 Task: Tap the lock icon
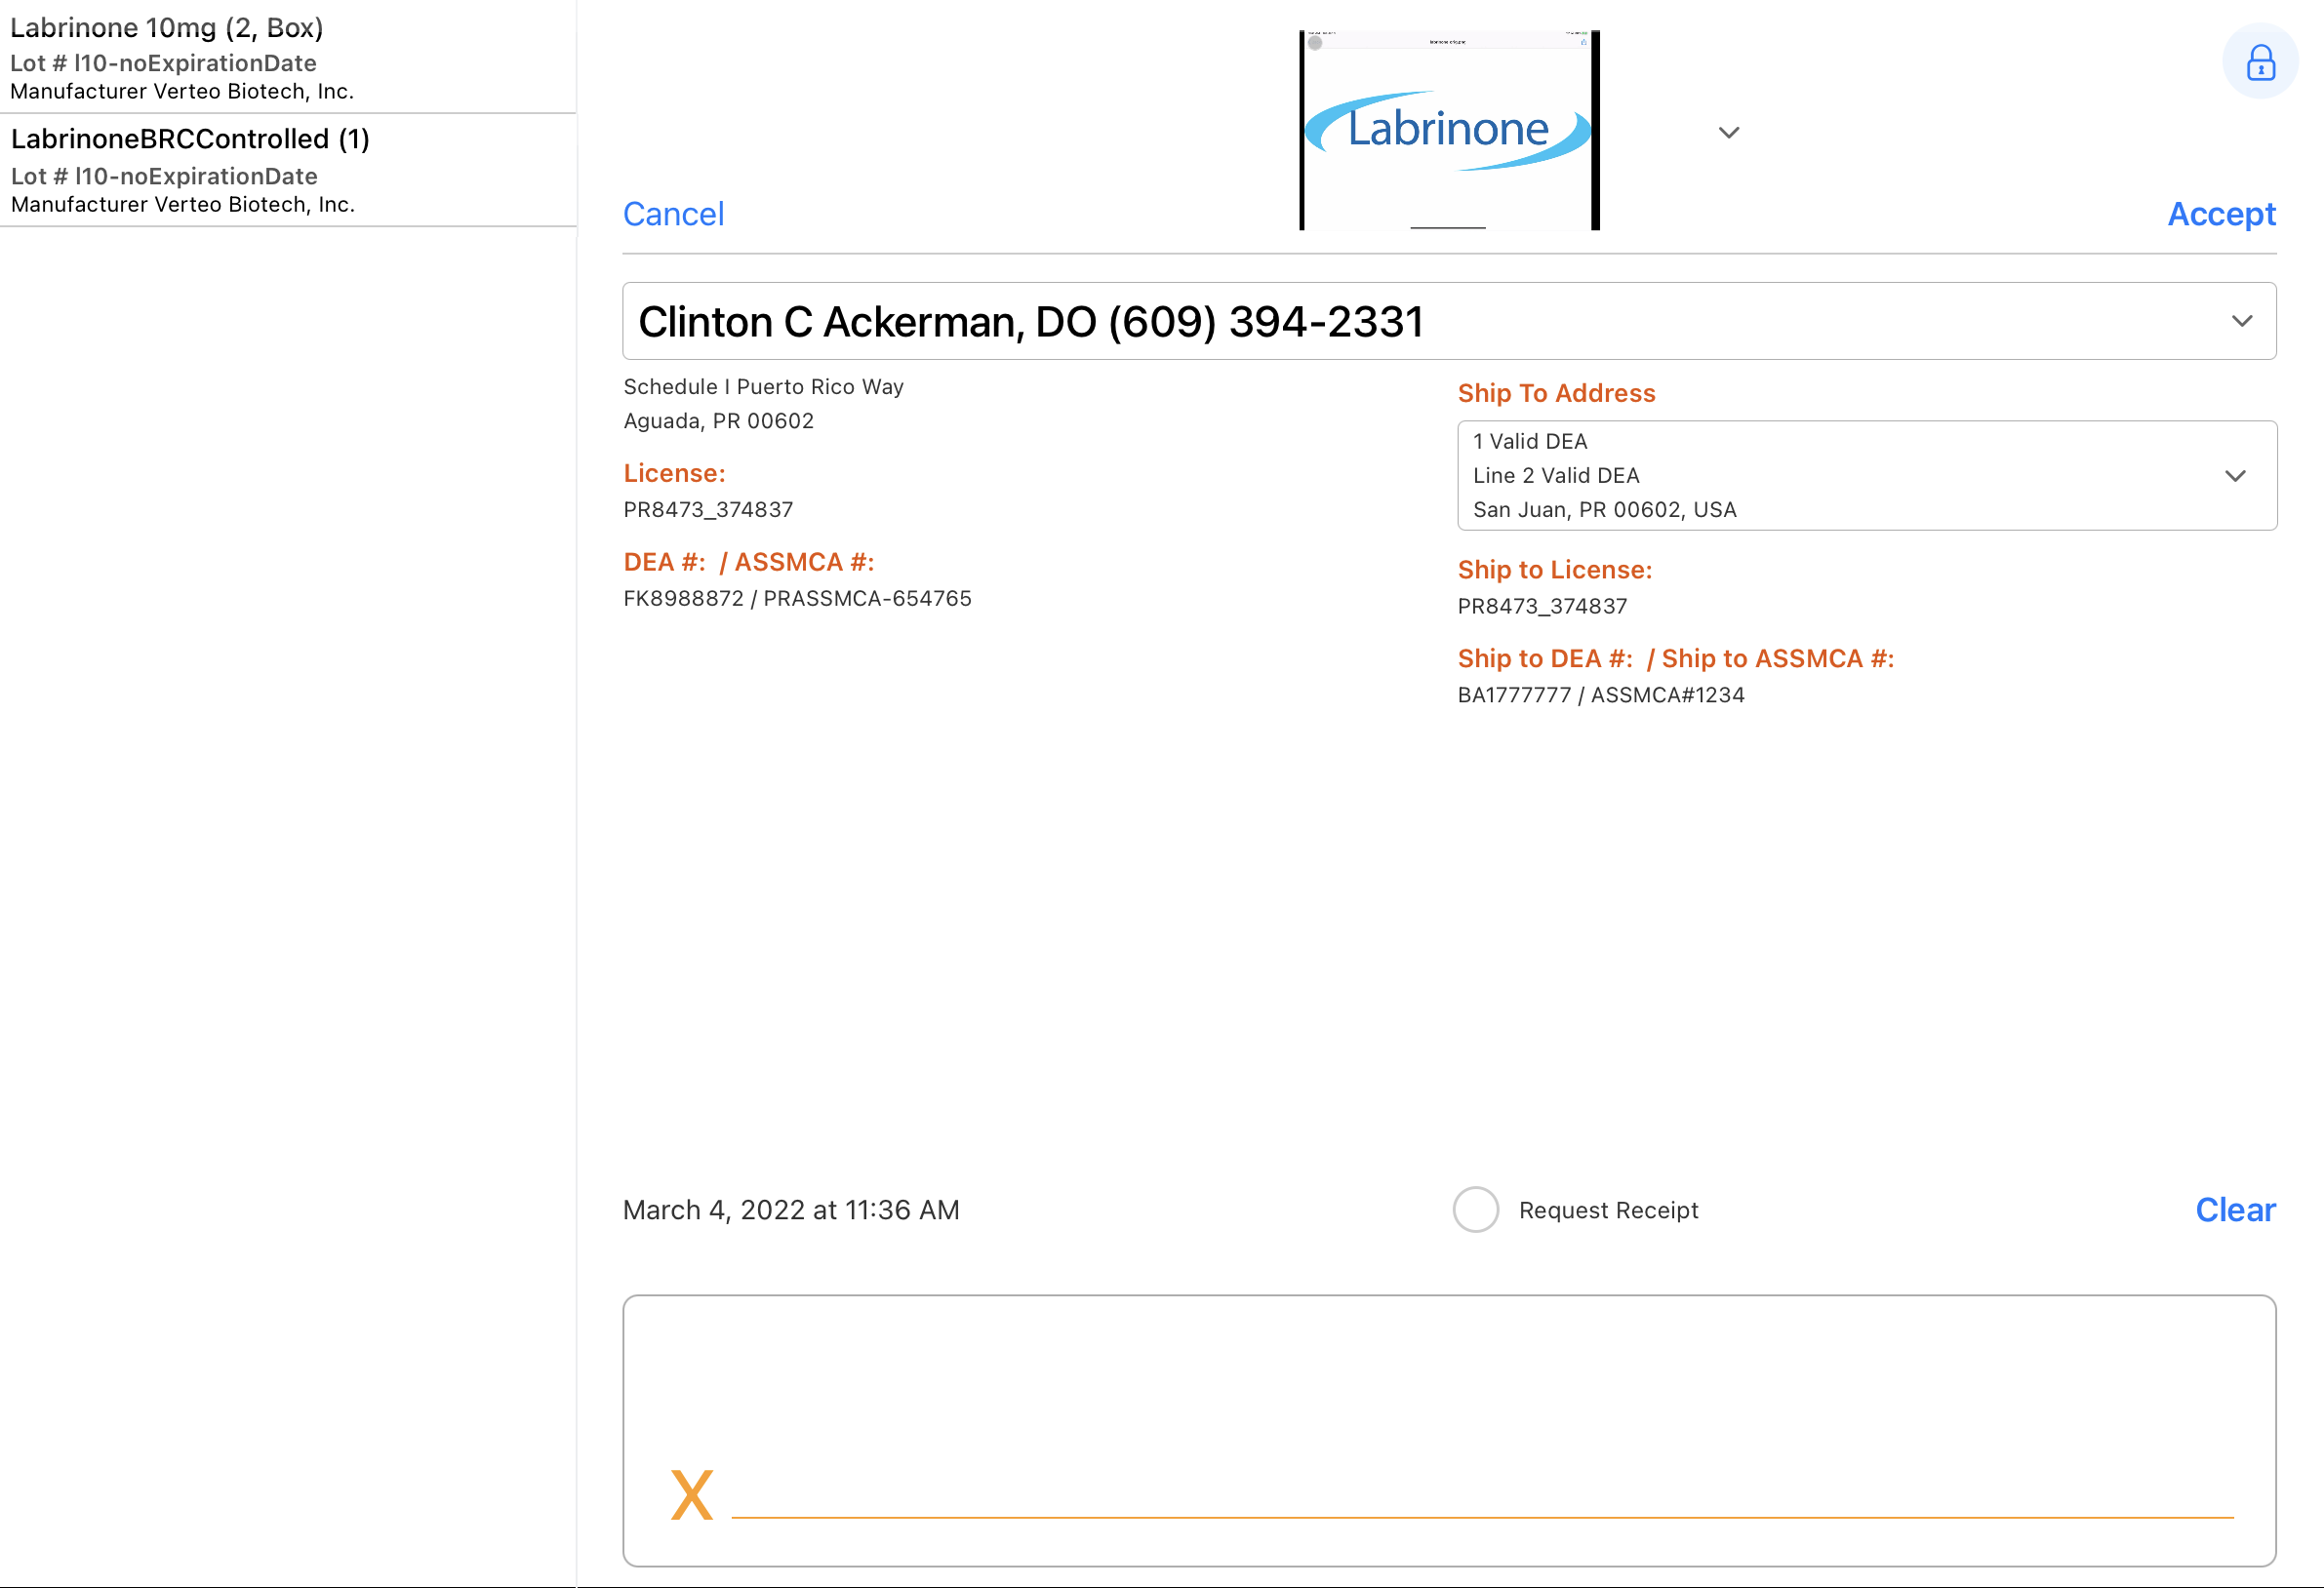(2259, 62)
